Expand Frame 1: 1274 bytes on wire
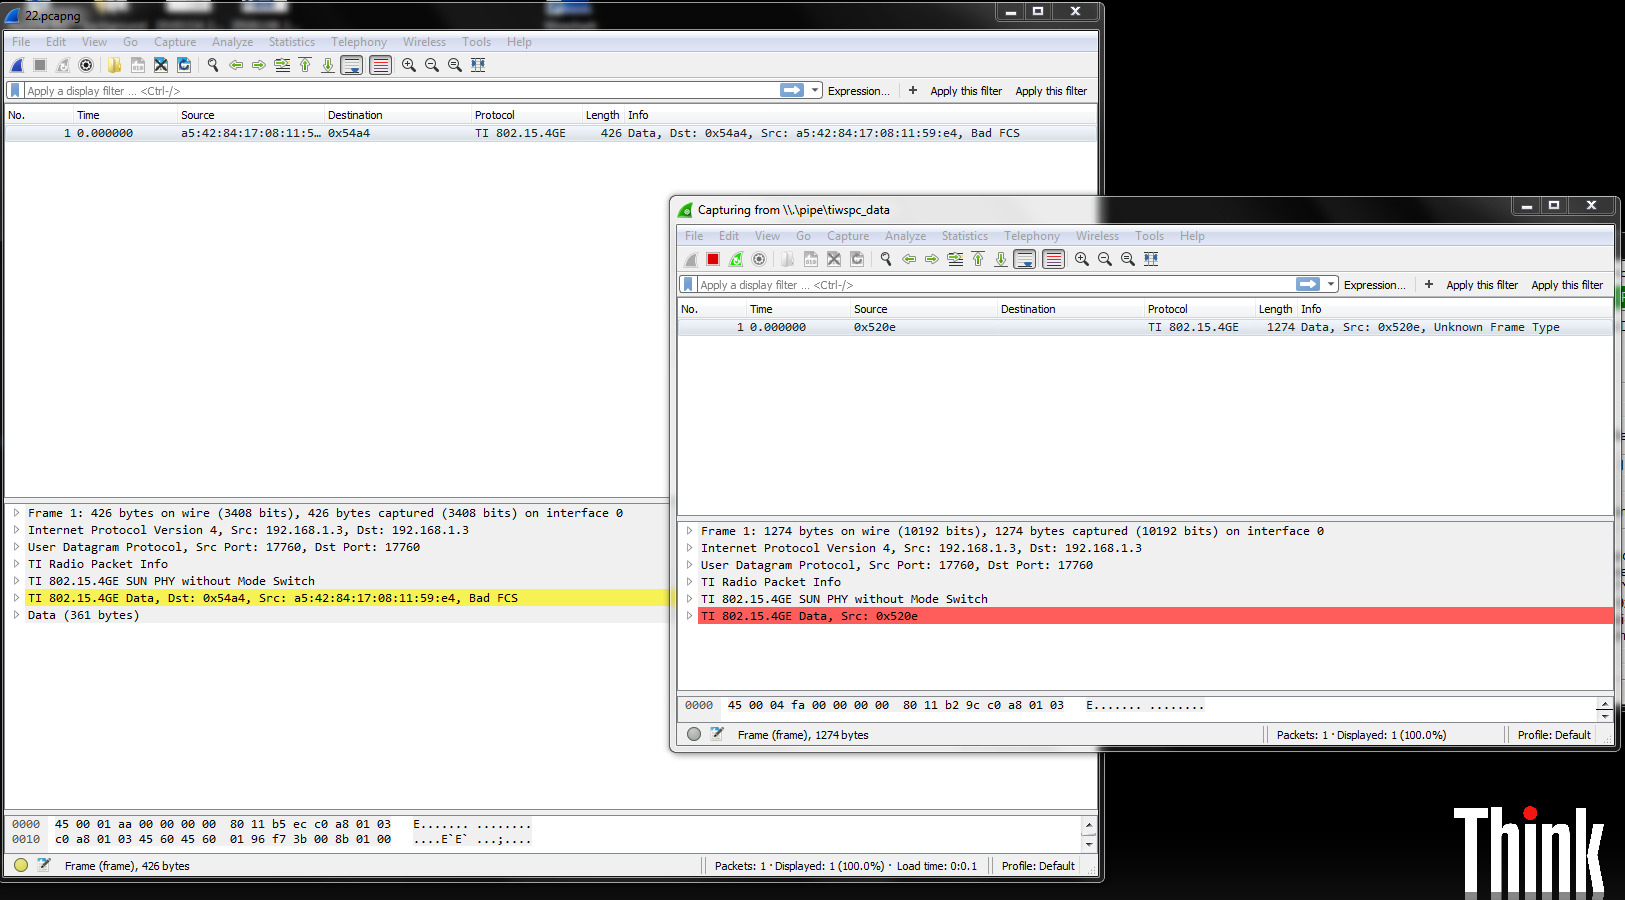The image size is (1625, 900). [690, 531]
